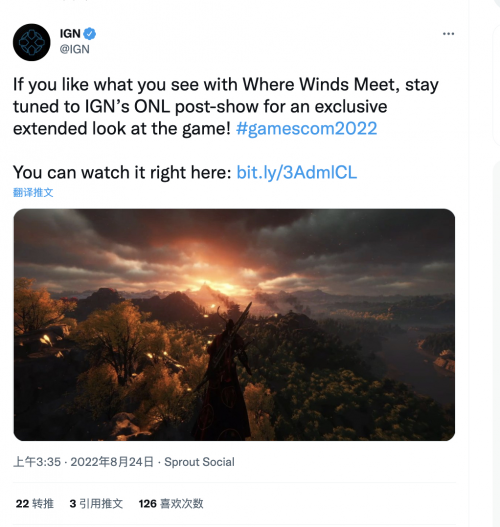This screenshot has height=527, width=500.
Task: View the 22 转推 retweets list
Action: (x=35, y=503)
